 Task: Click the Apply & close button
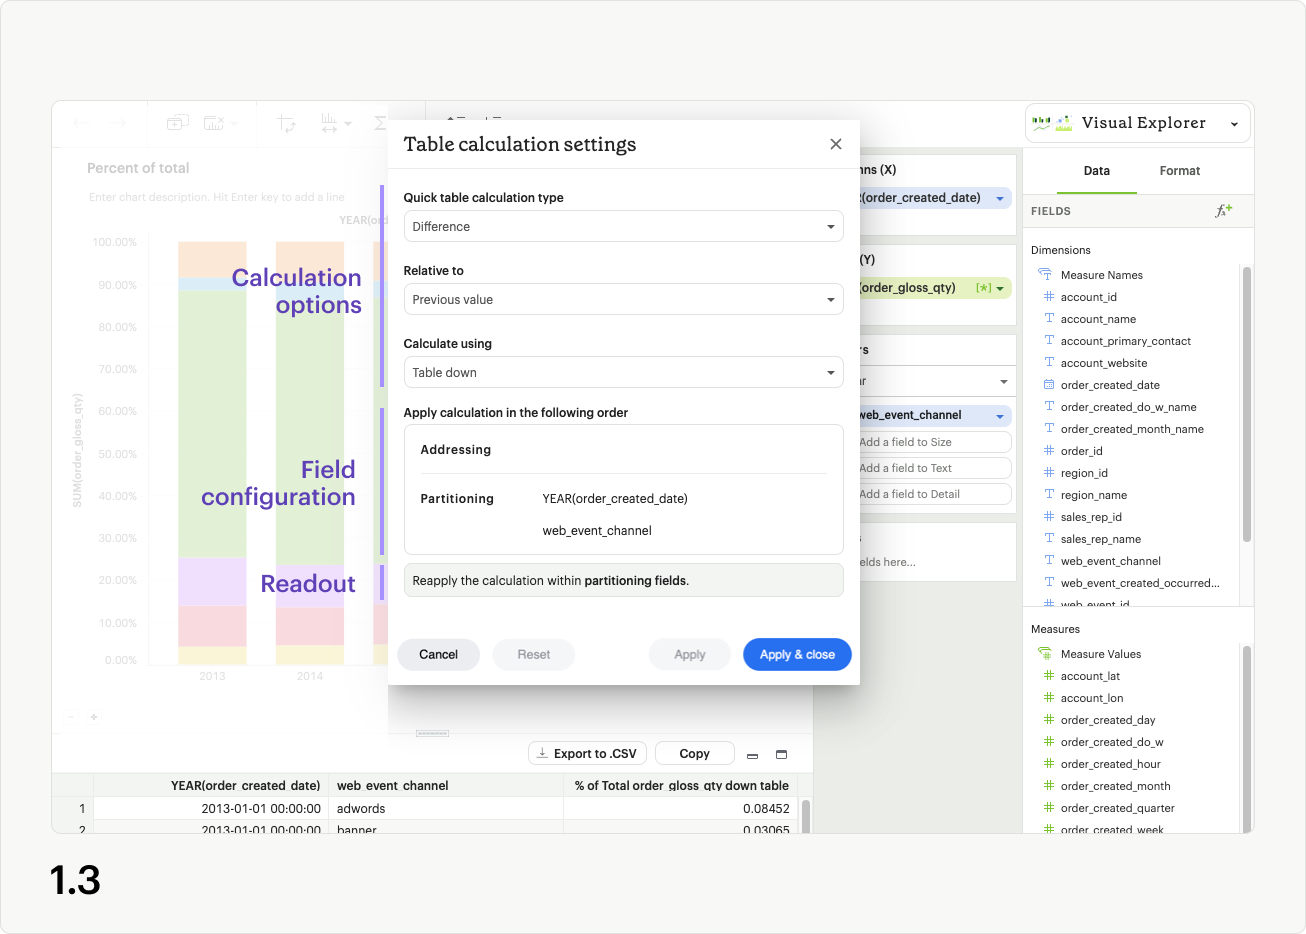coord(797,654)
